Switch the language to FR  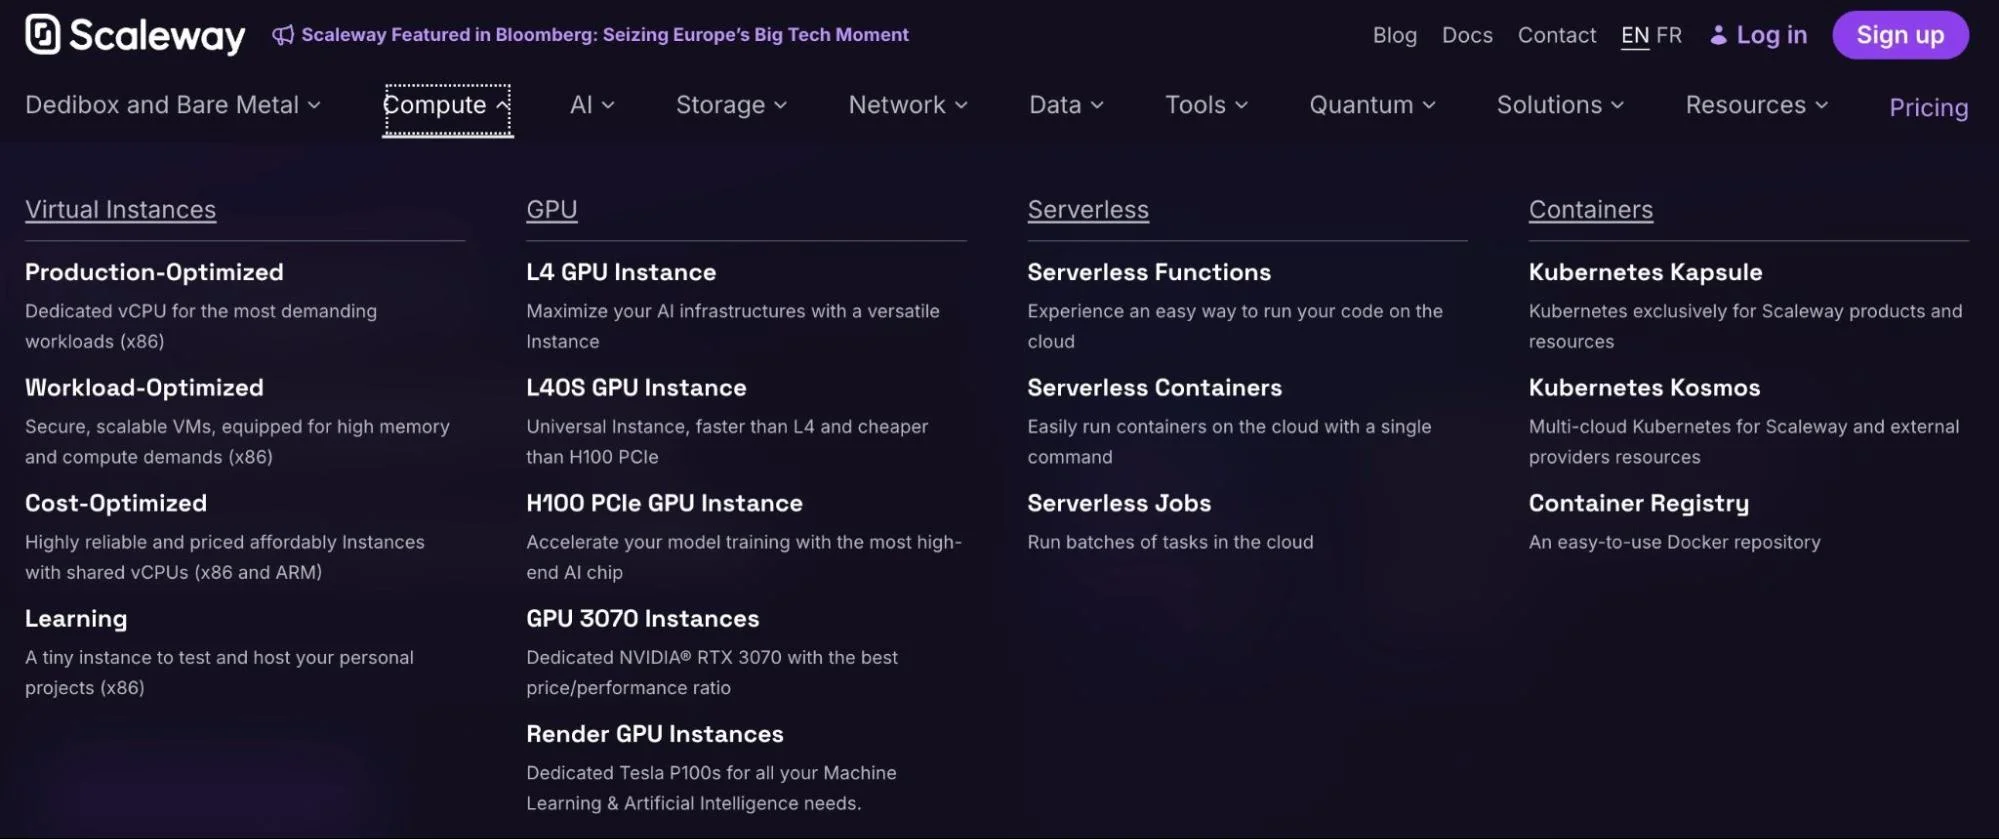(x=1669, y=35)
